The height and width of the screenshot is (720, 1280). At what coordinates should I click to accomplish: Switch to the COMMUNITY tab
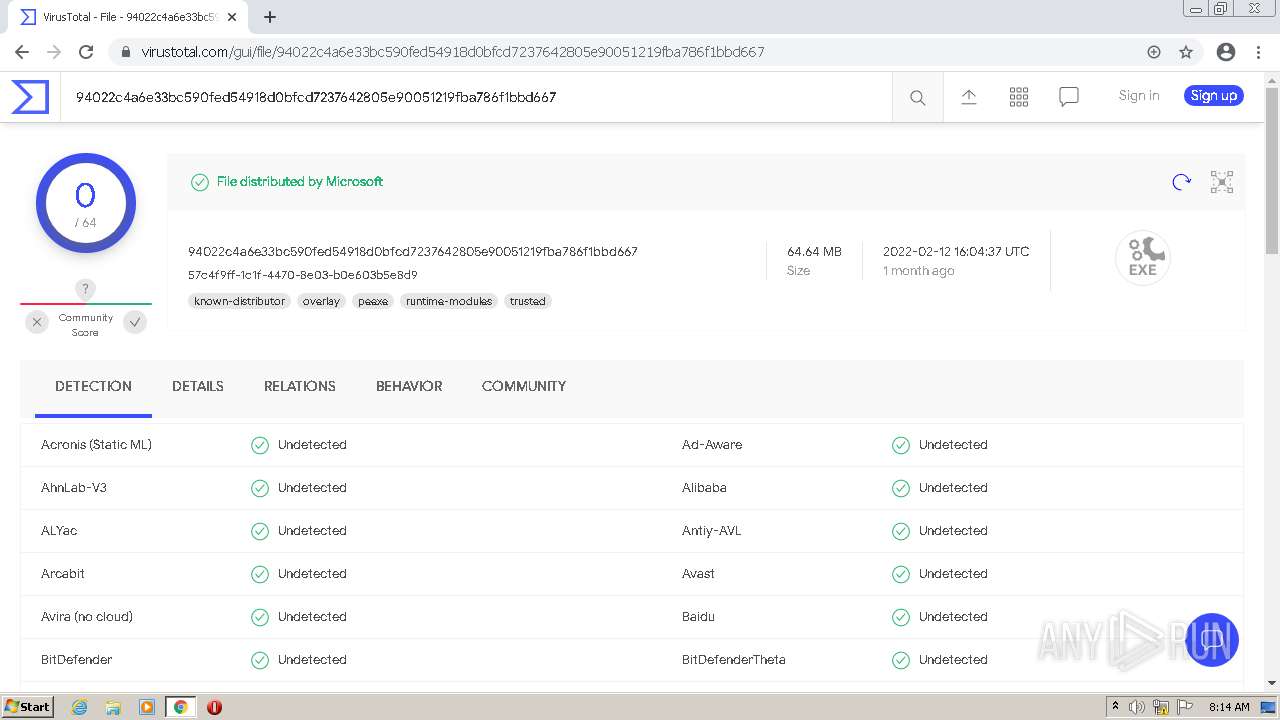coord(524,386)
